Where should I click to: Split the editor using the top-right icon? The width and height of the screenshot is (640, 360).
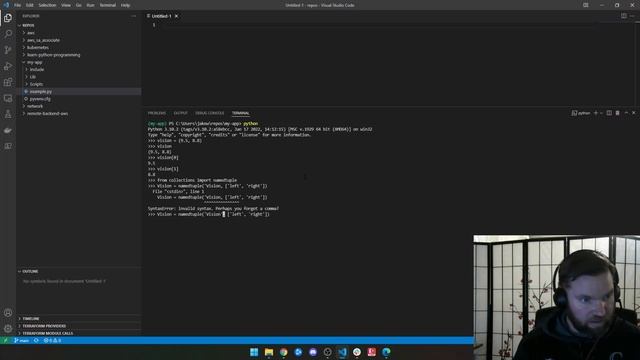(x=624, y=16)
